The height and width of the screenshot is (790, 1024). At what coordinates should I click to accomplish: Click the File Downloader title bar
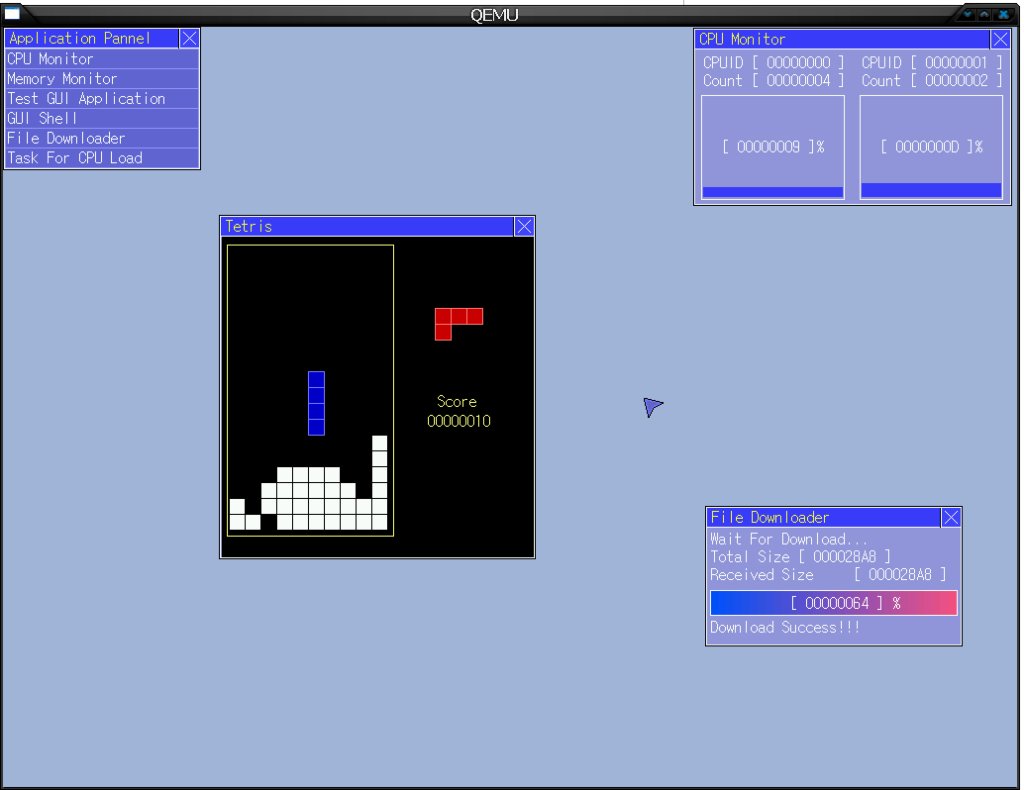pos(824,518)
